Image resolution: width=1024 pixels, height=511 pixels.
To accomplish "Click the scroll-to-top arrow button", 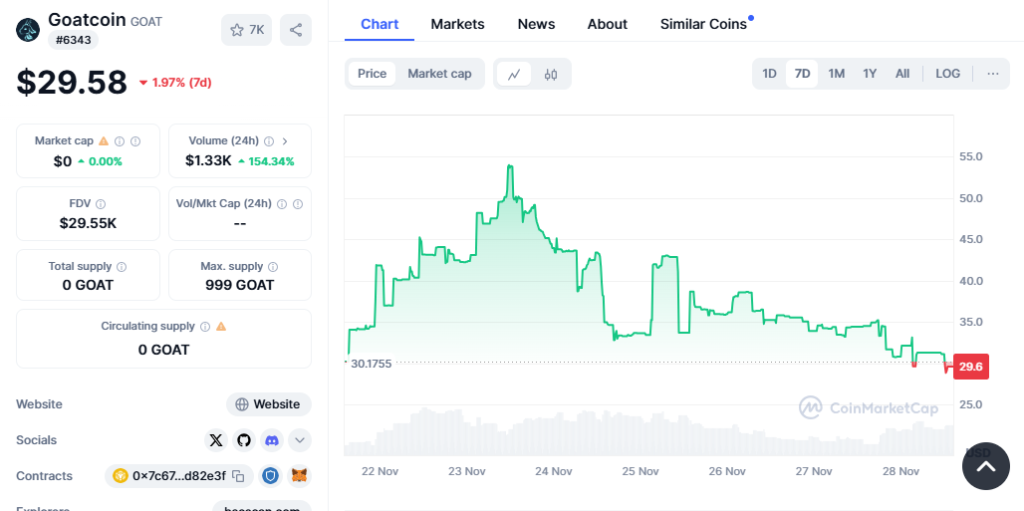I will click(985, 466).
